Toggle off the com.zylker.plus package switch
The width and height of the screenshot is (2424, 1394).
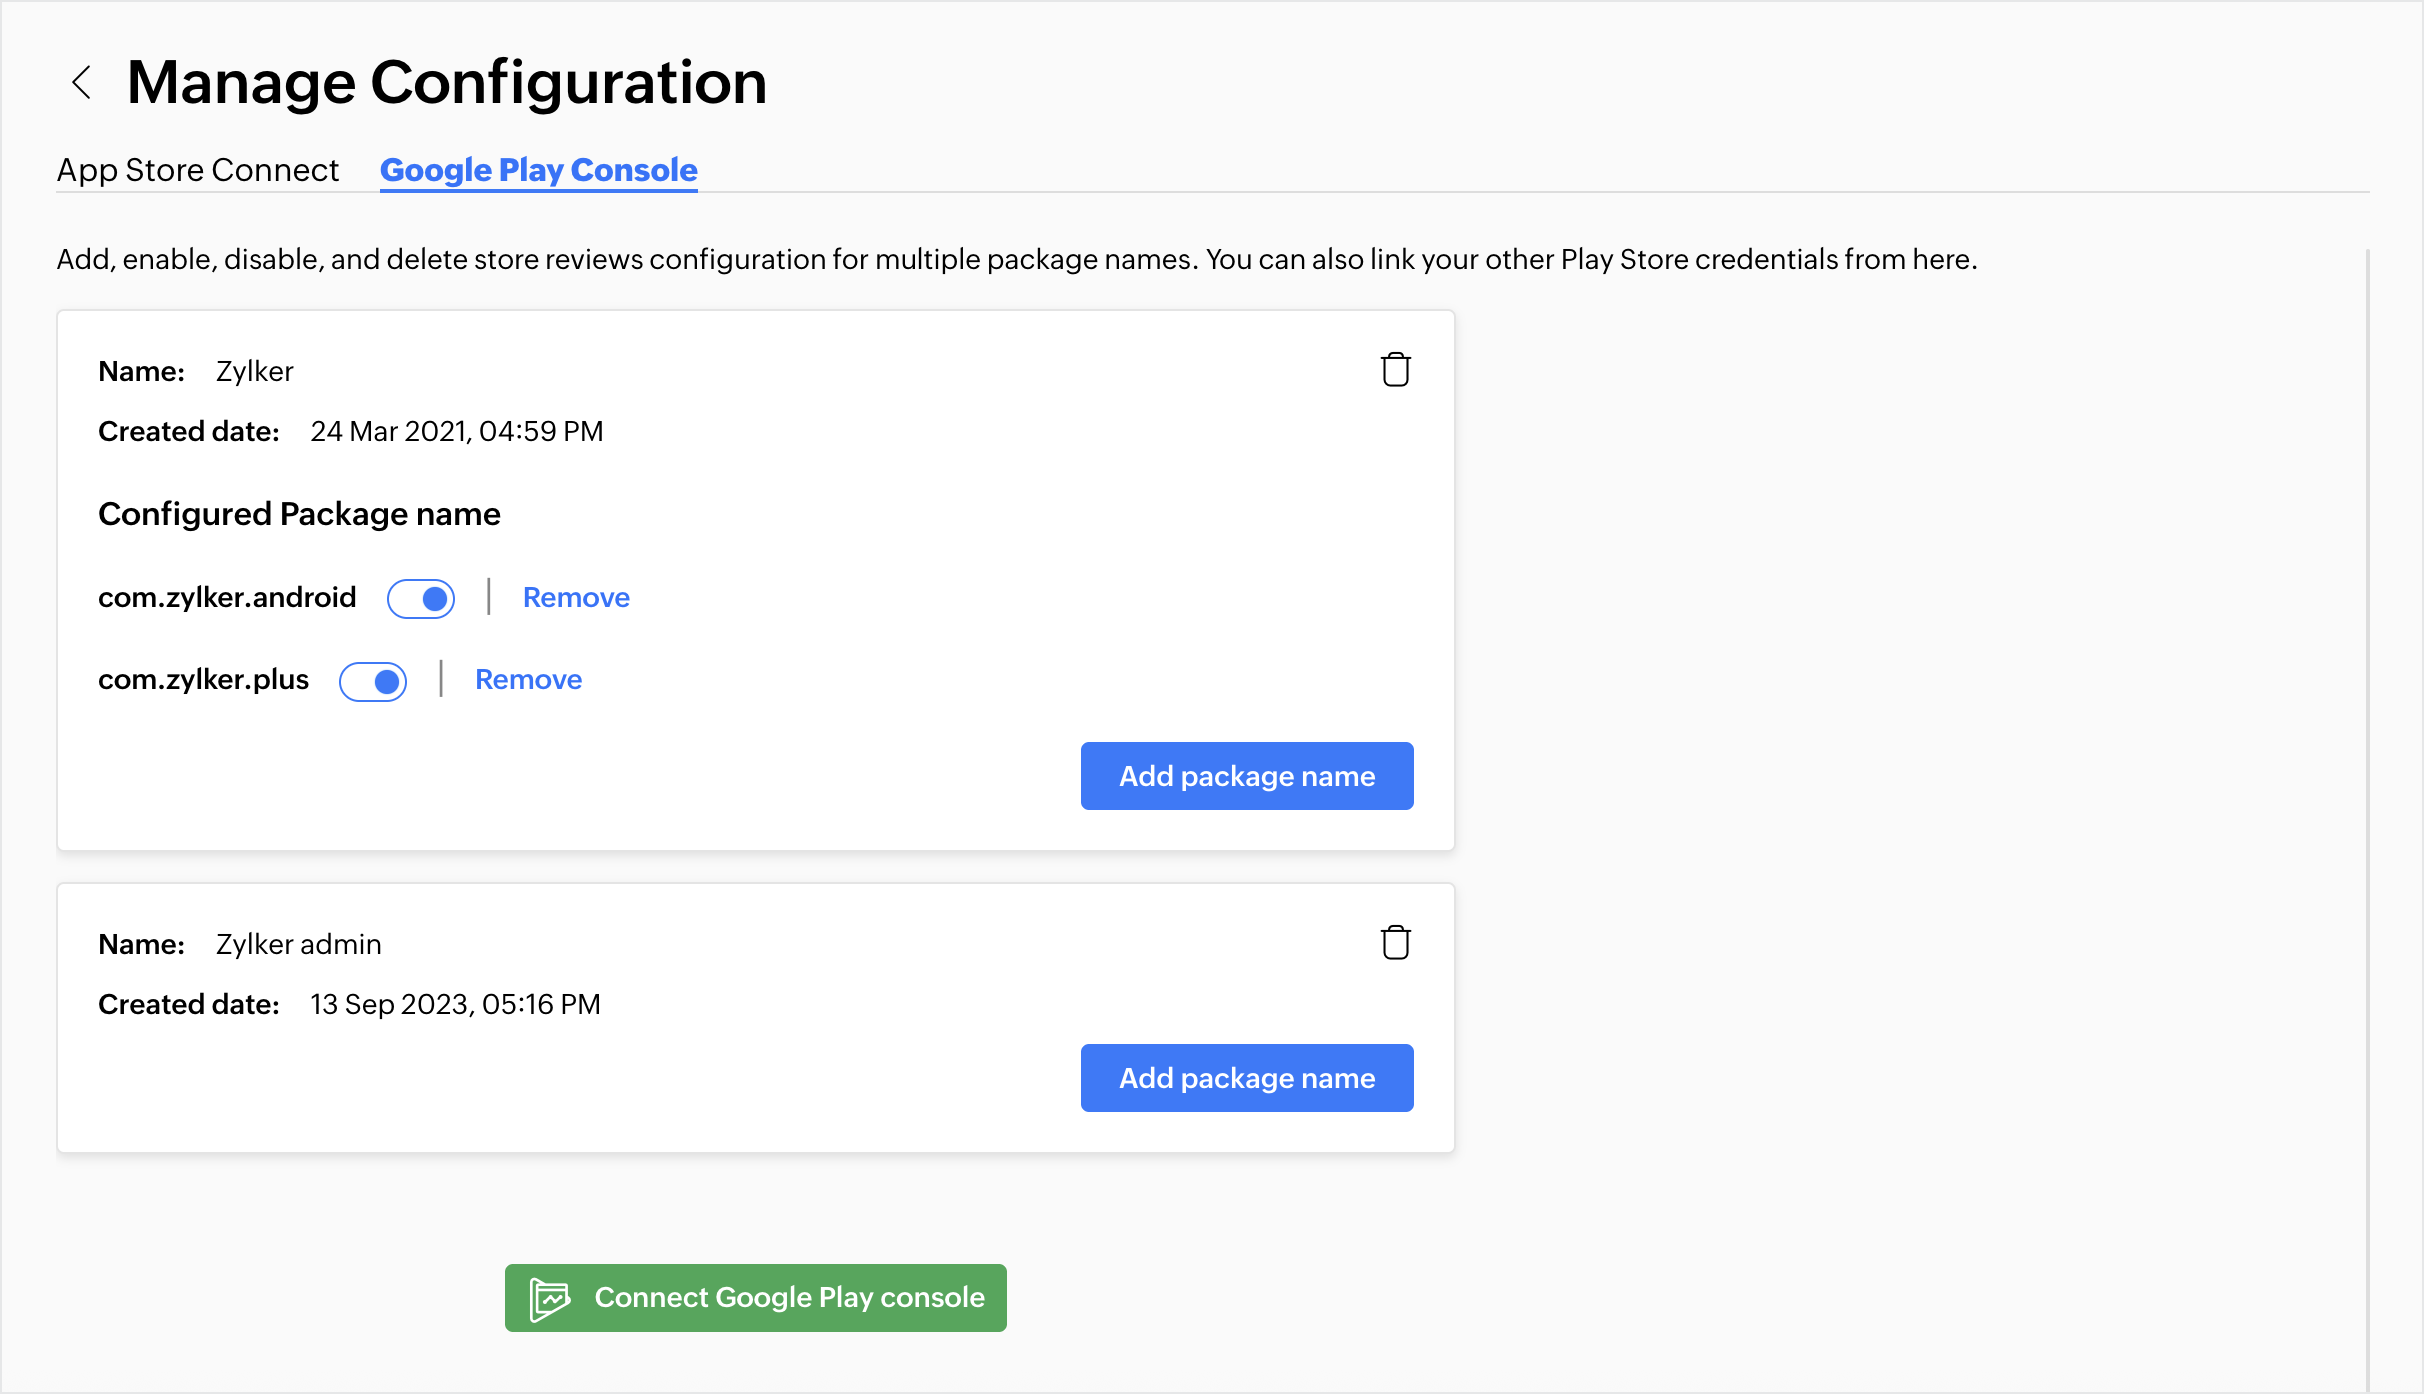(x=373, y=682)
